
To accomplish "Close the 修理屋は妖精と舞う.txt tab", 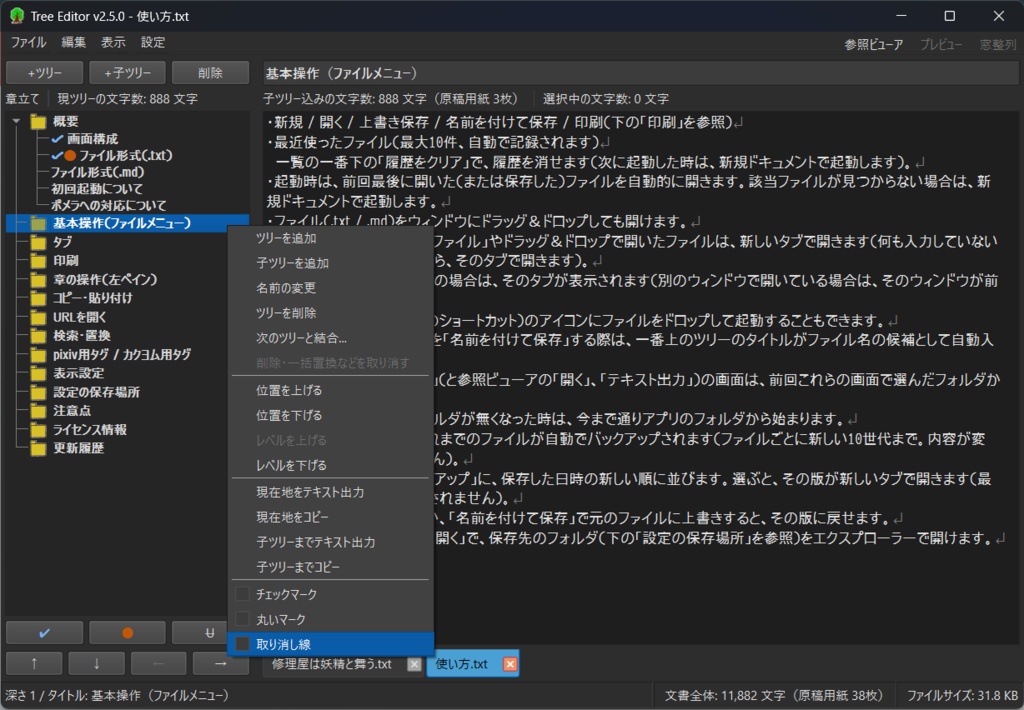I will pyautogui.click(x=414, y=664).
